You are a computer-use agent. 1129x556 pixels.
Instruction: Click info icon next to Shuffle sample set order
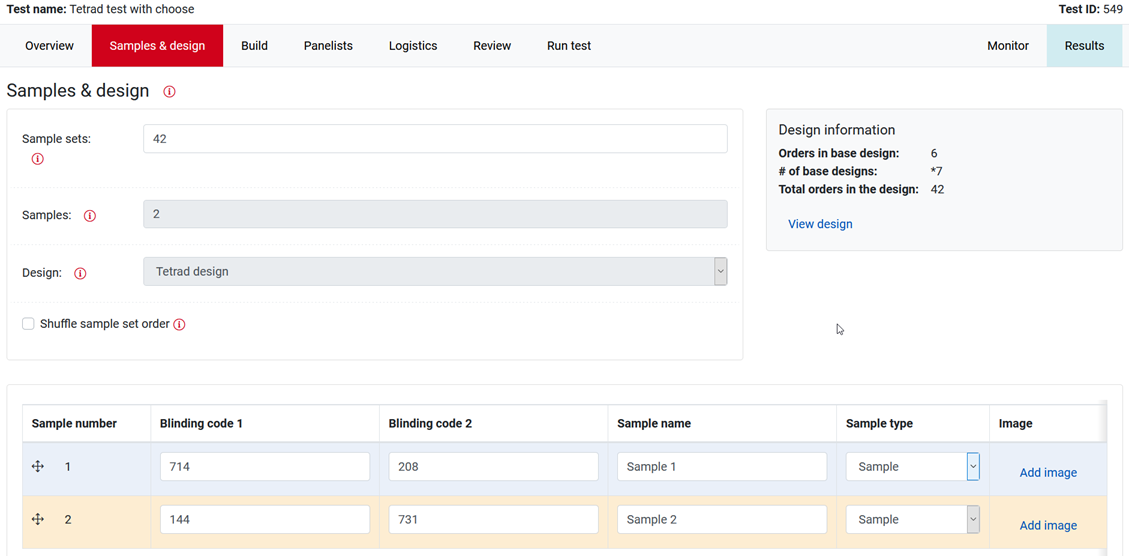180,325
